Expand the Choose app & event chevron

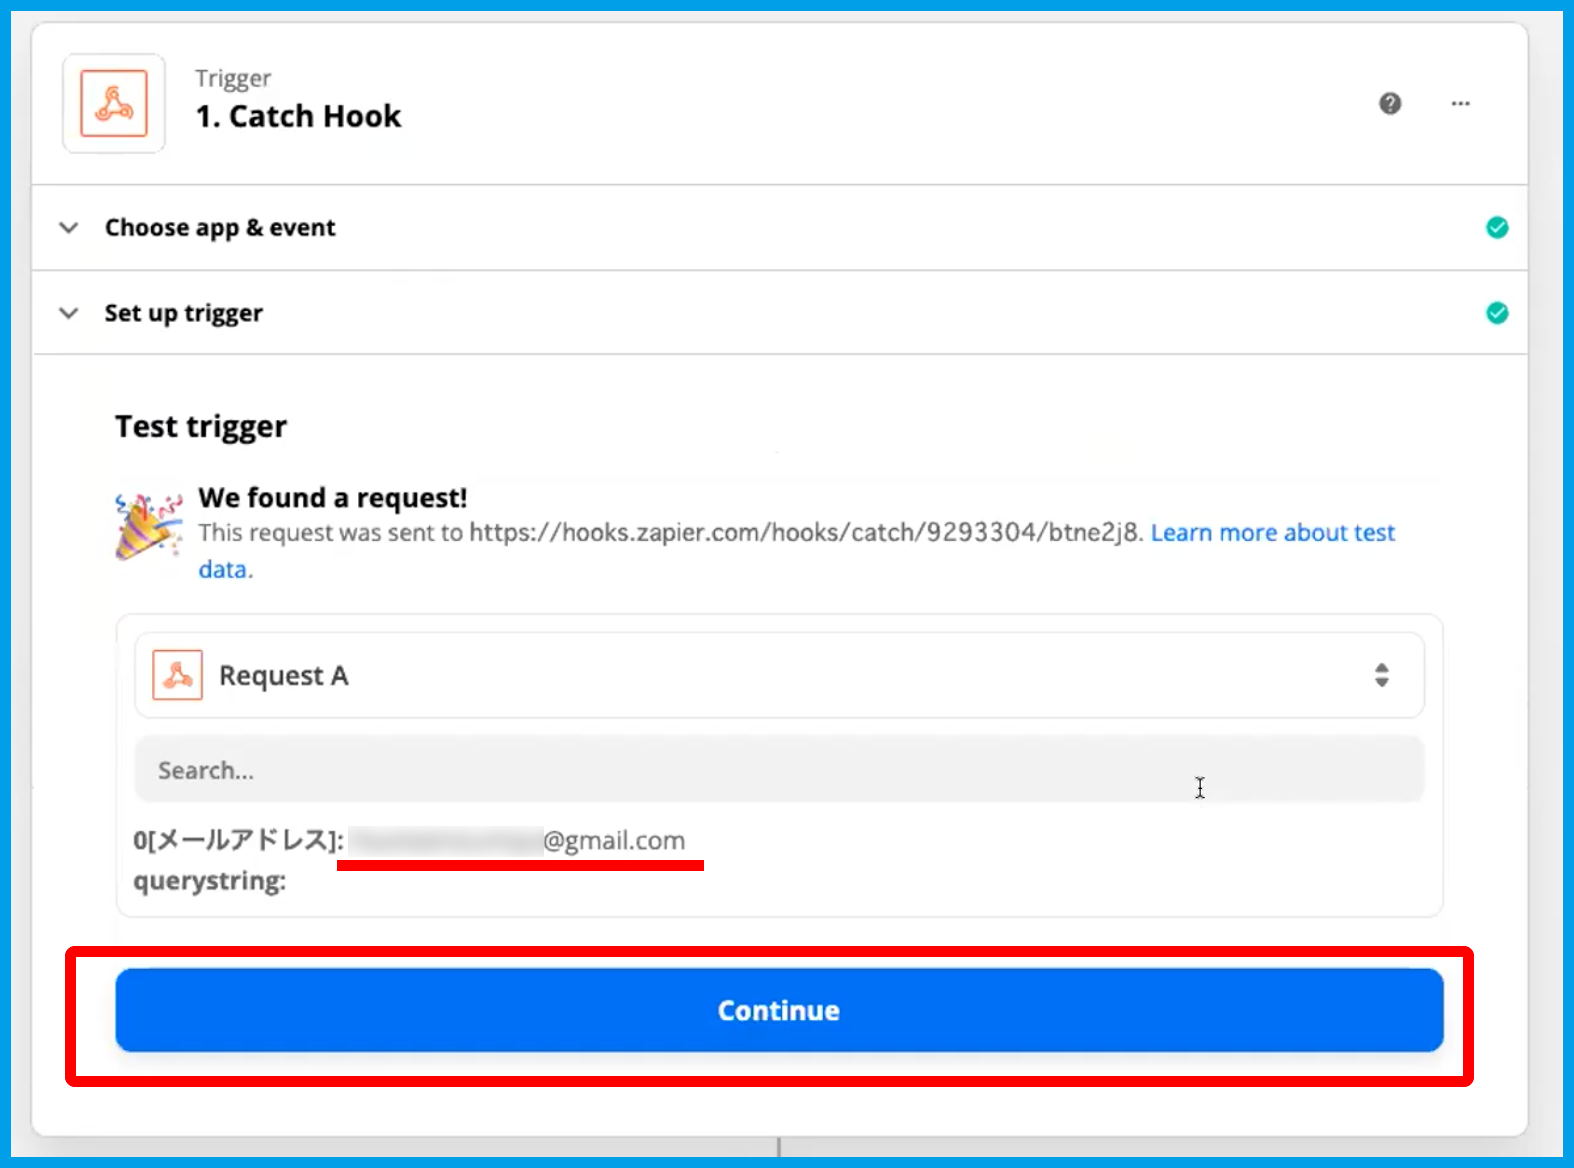tap(69, 228)
